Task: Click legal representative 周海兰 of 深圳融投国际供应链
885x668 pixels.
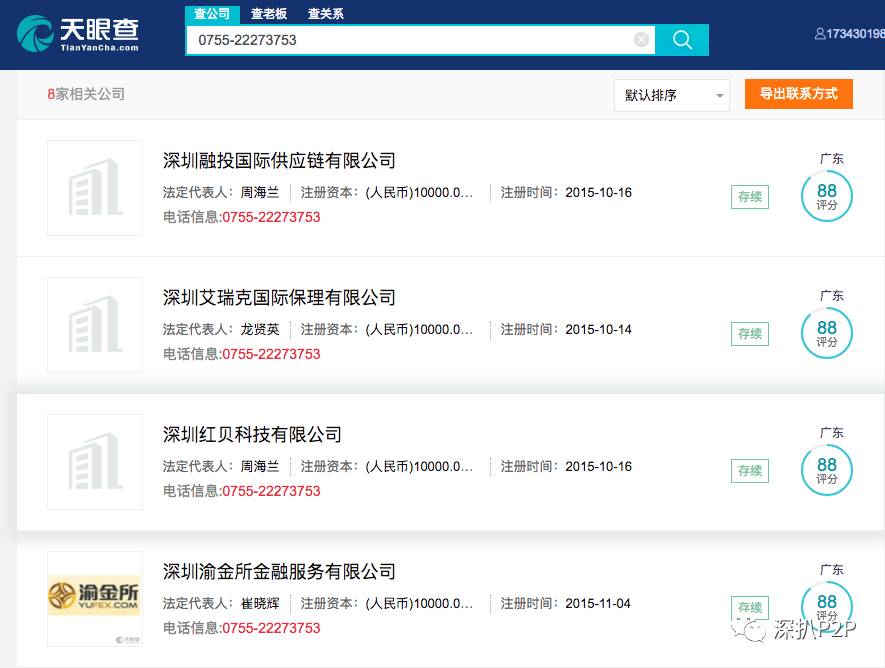Action: click(x=260, y=193)
